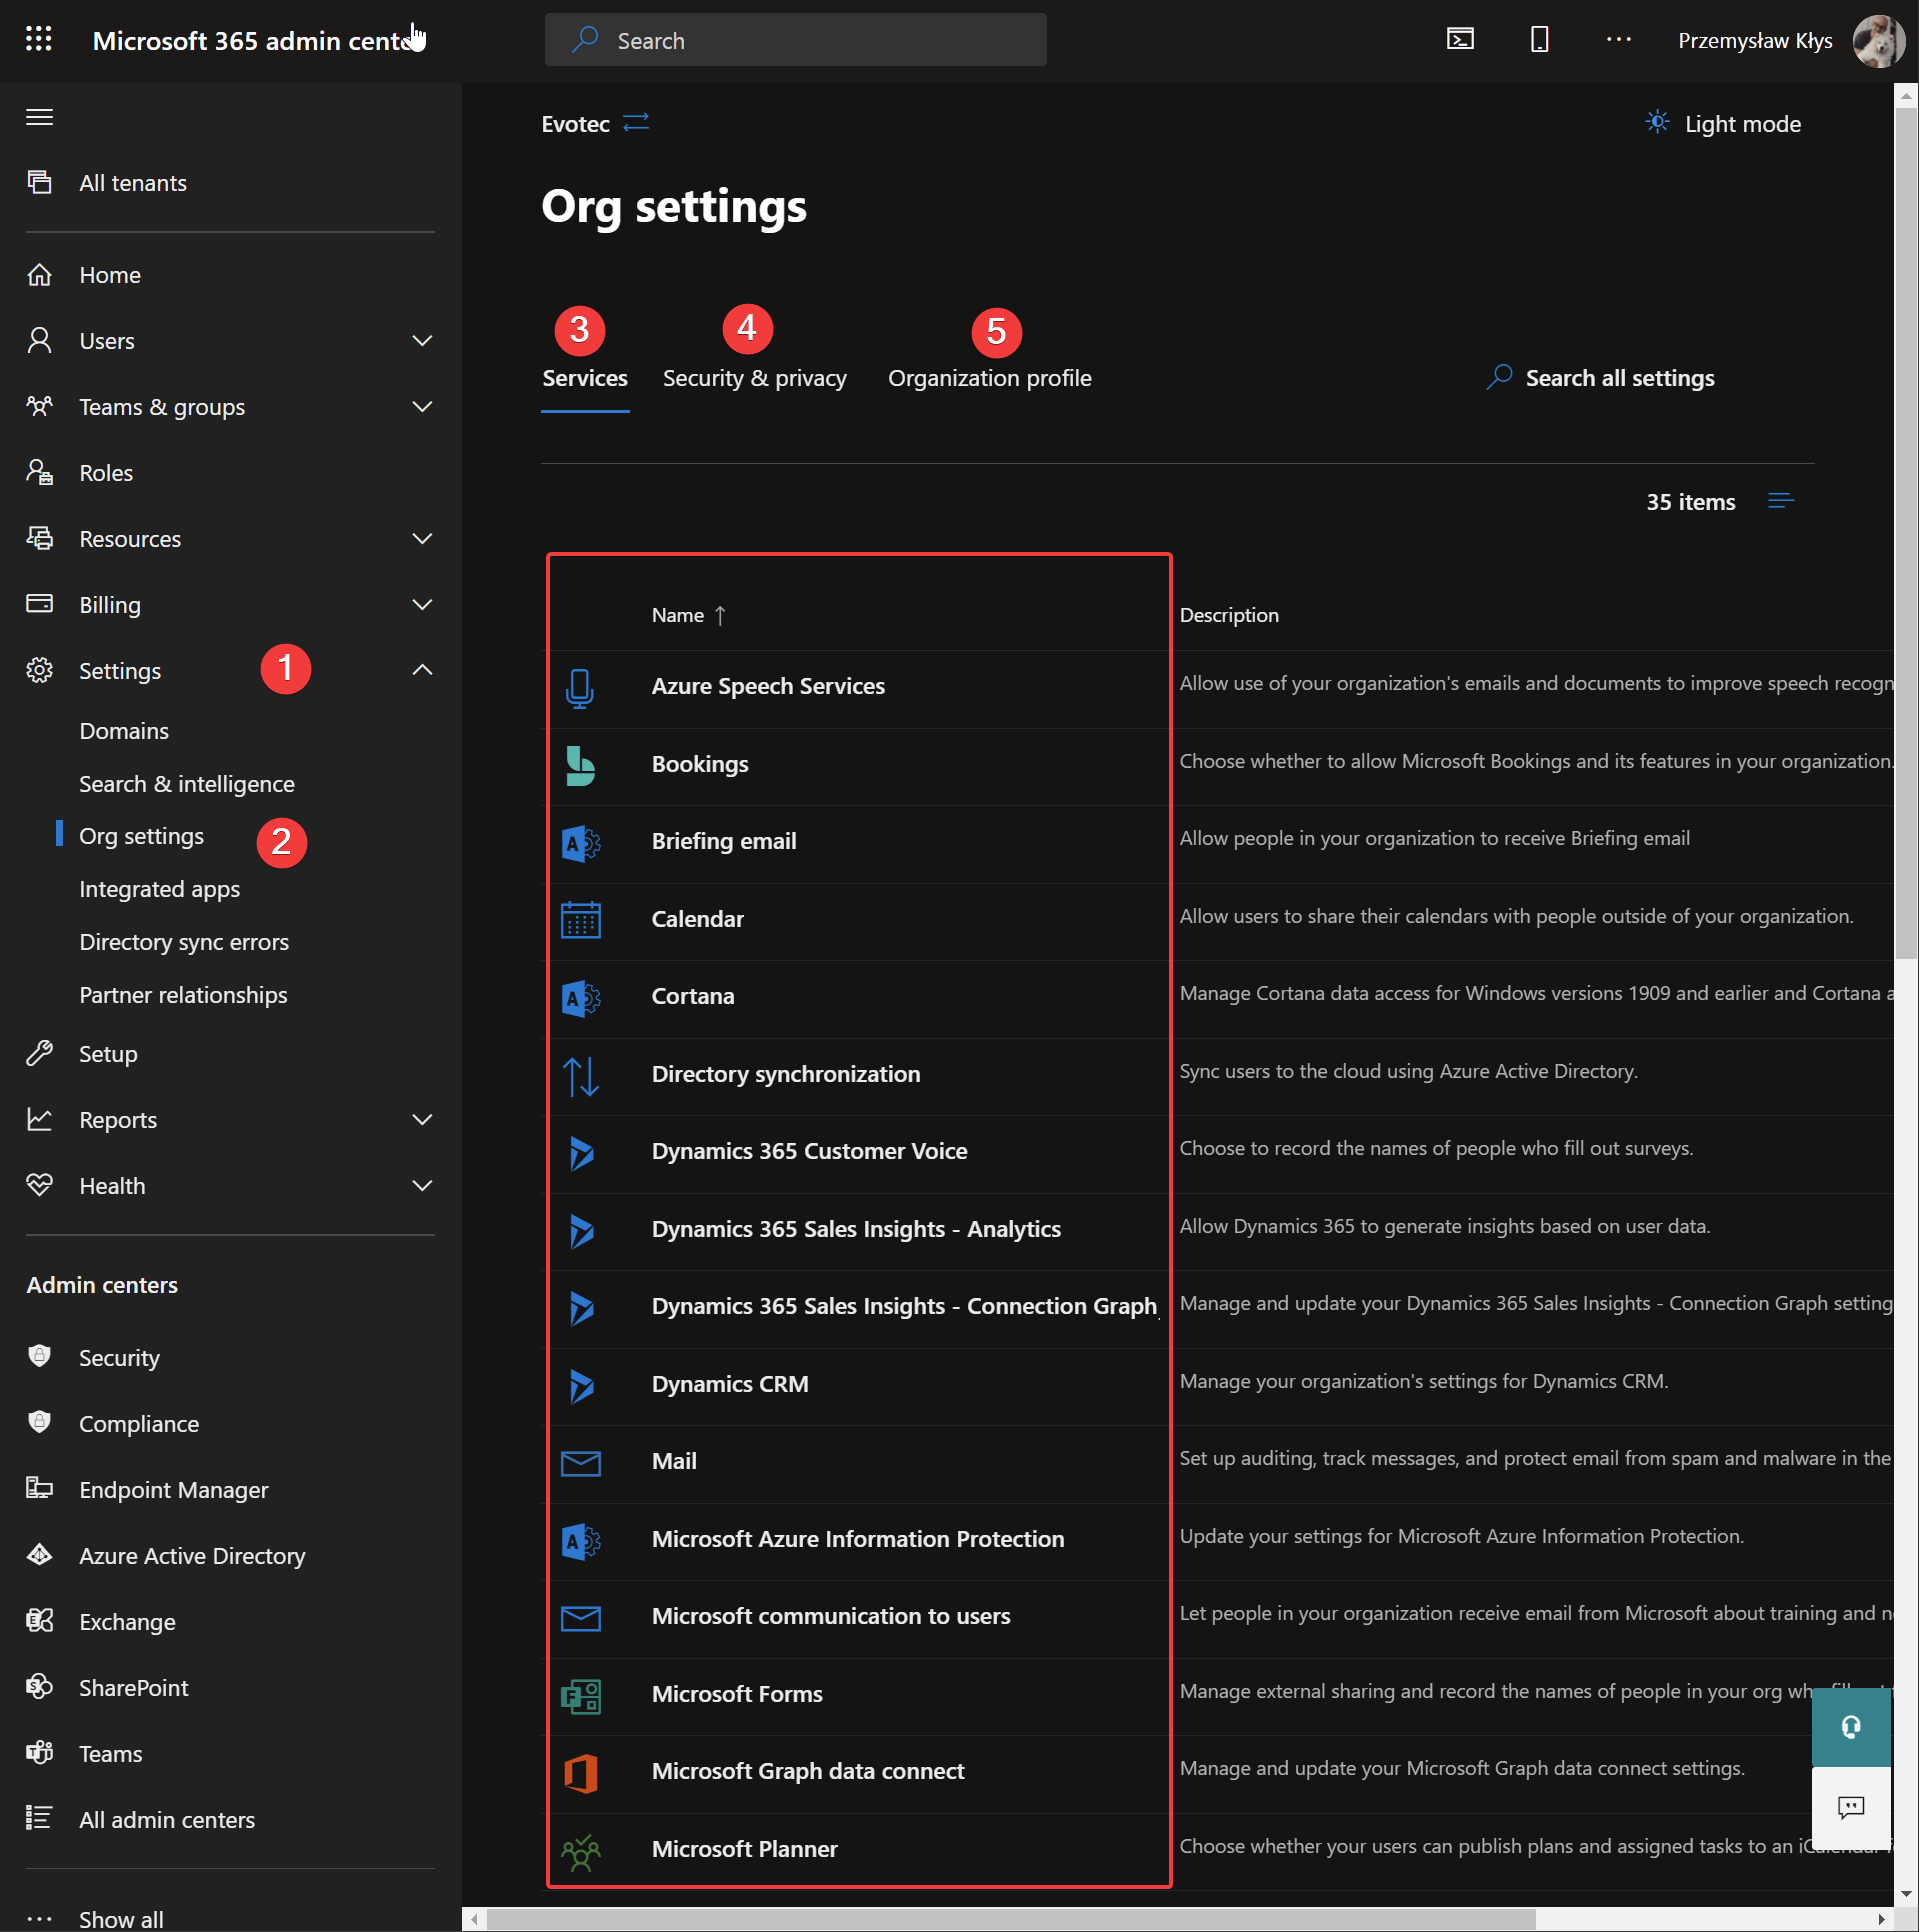Image resolution: width=1919 pixels, height=1932 pixels.
Task: Open Mail service settings
Action: tap(674, 1460)
